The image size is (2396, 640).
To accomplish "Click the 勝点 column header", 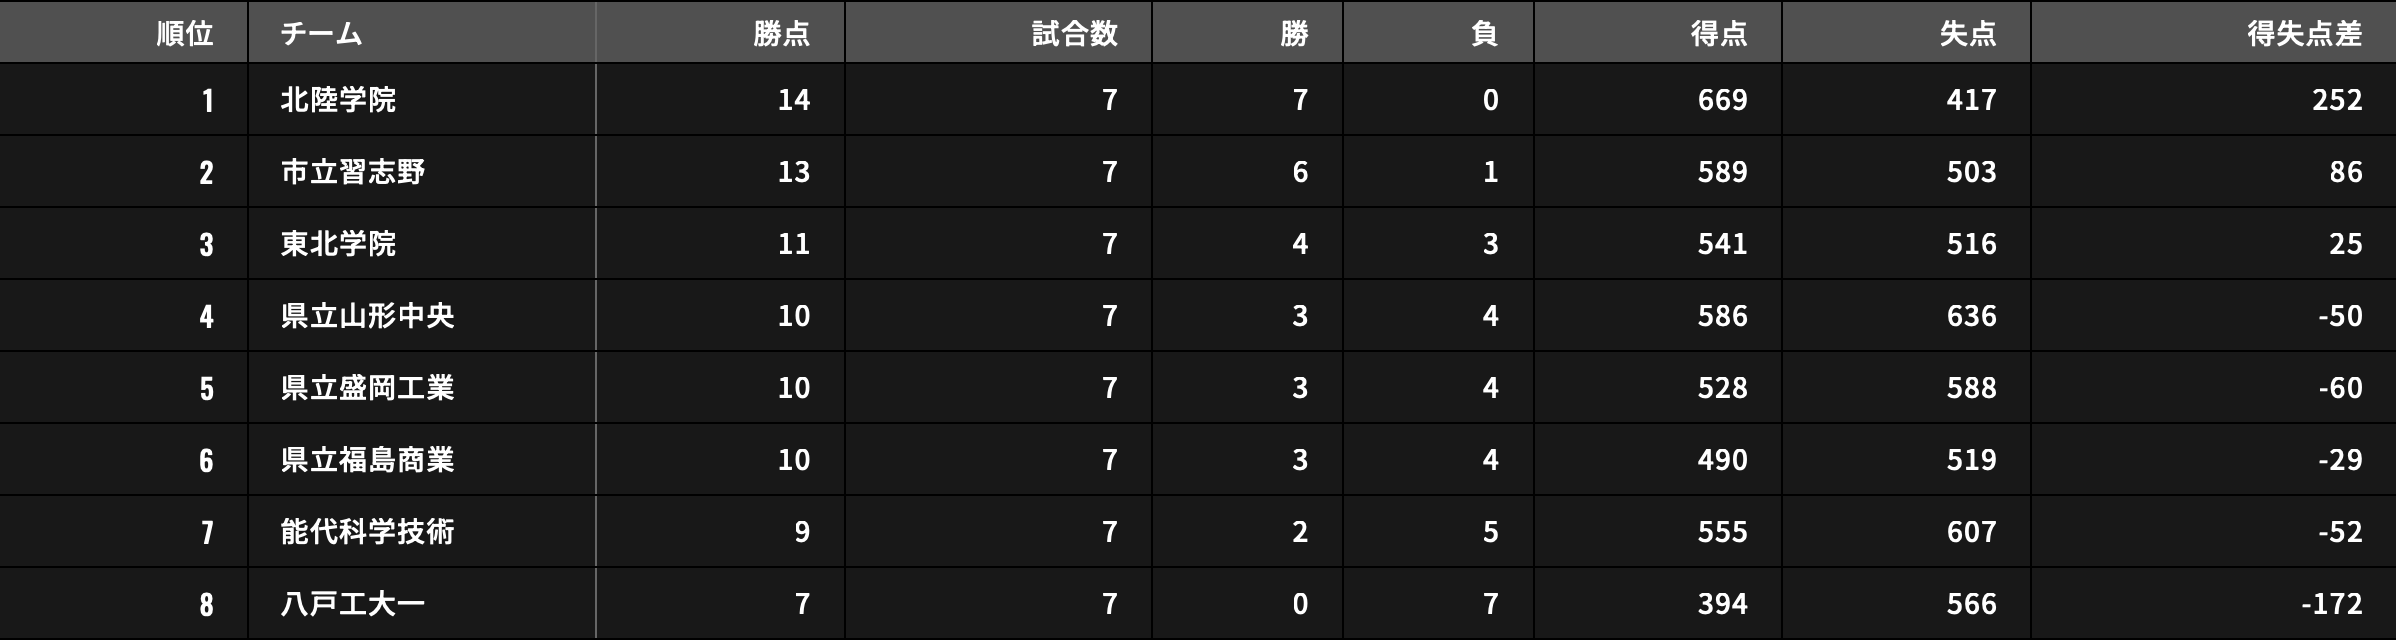I will [781, 34].
